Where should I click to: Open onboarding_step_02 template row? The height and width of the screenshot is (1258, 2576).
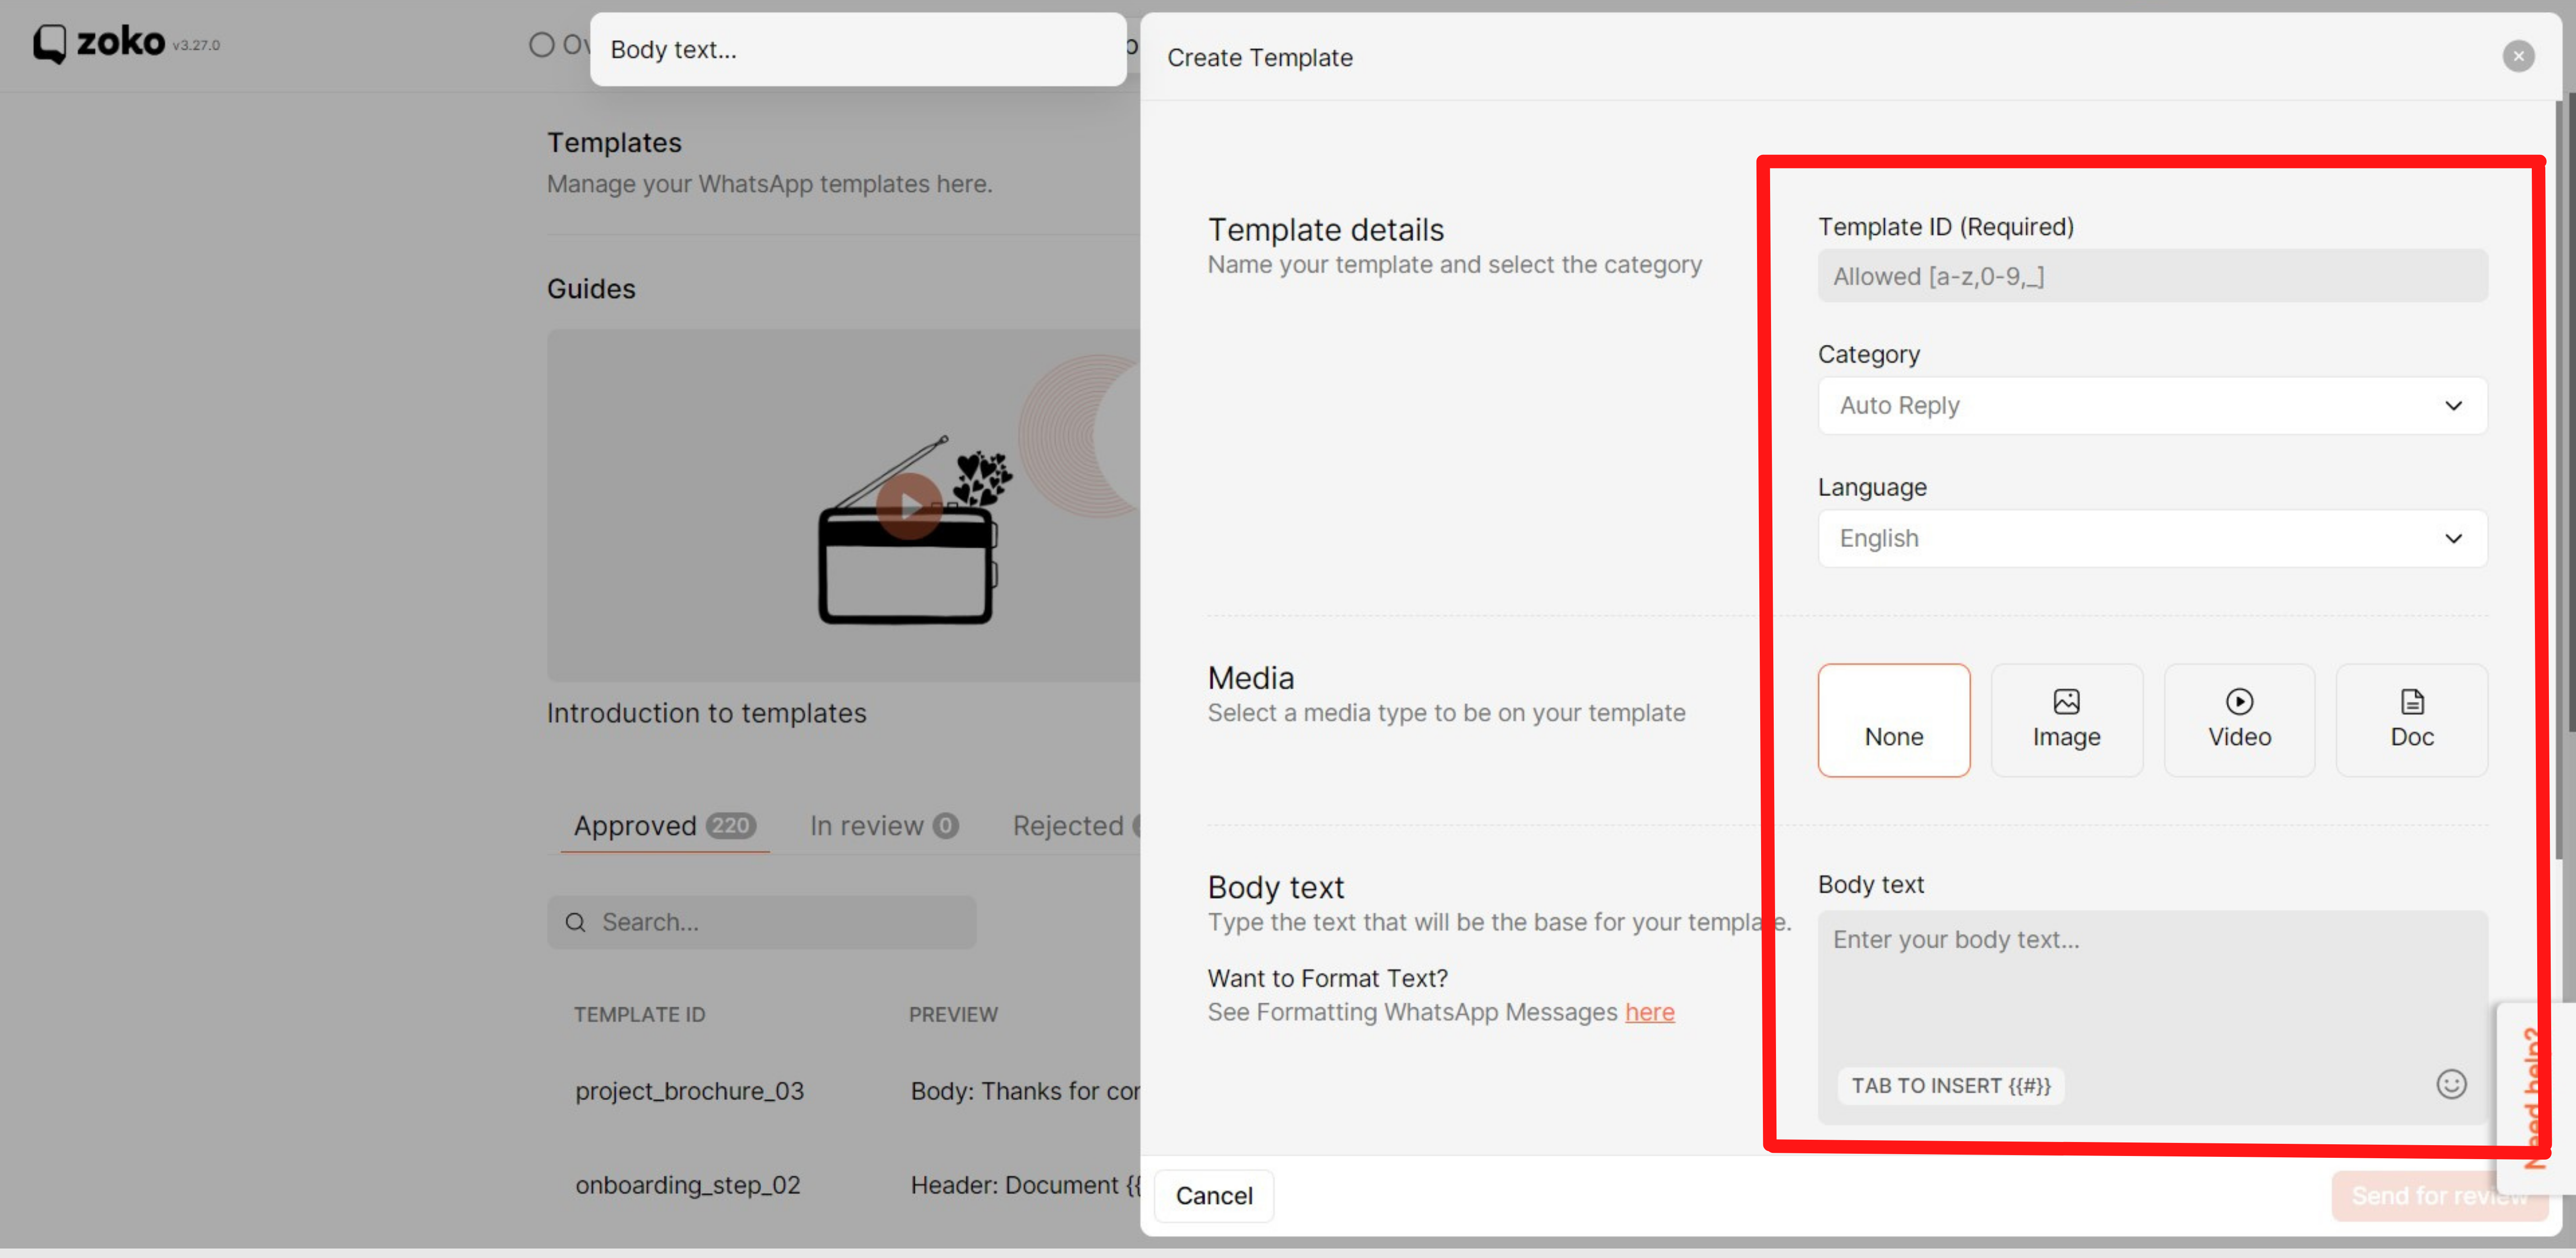688,1185
